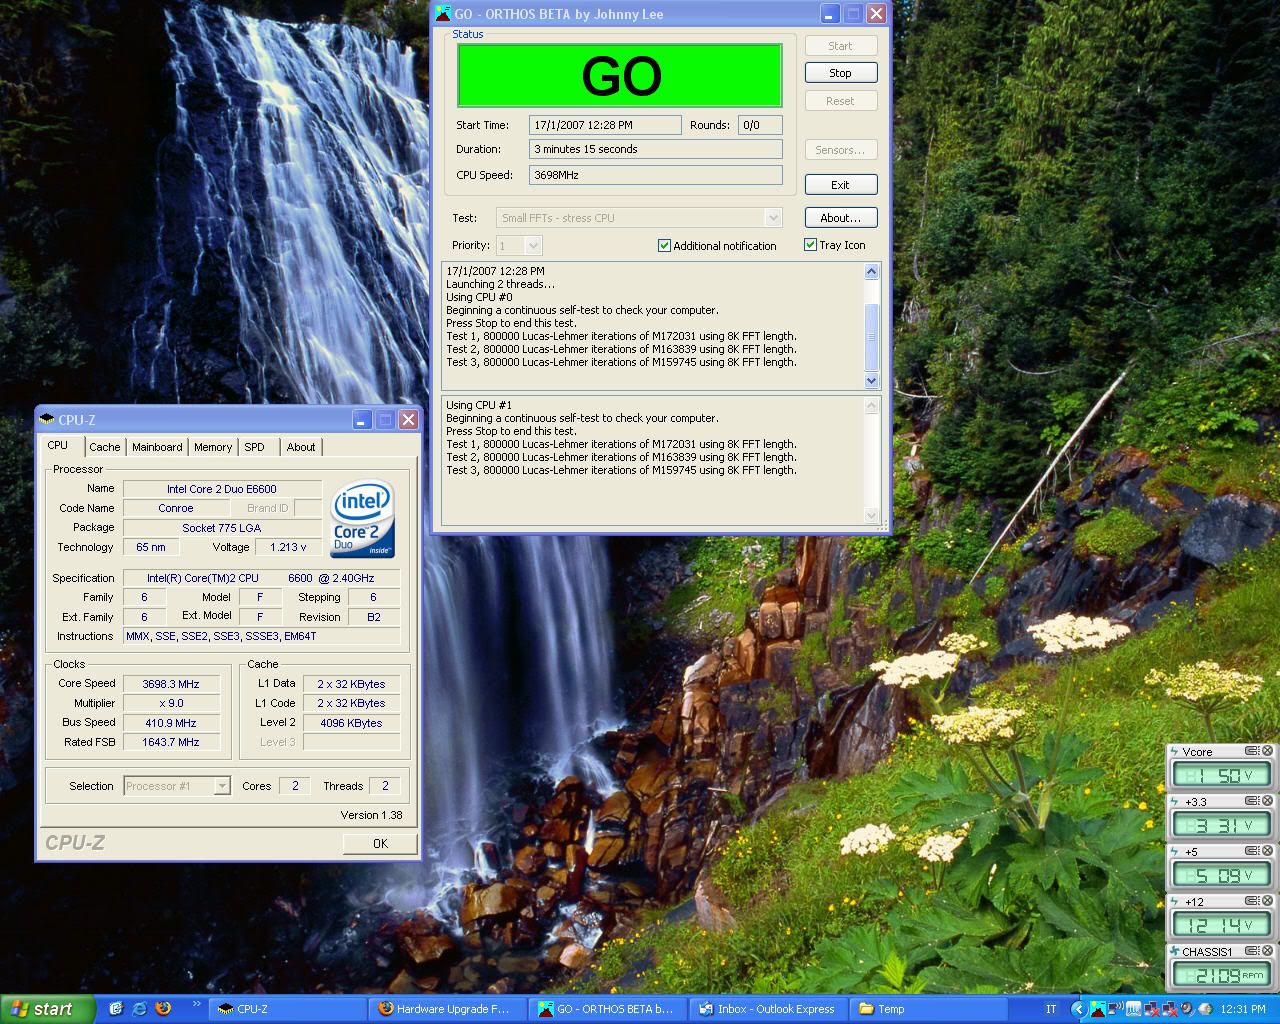Switch to the Mainboard tab in CPU-Z
The height and width of the screenshot is (1024, 1280).
pyautogui.click(x=157, y=447)
